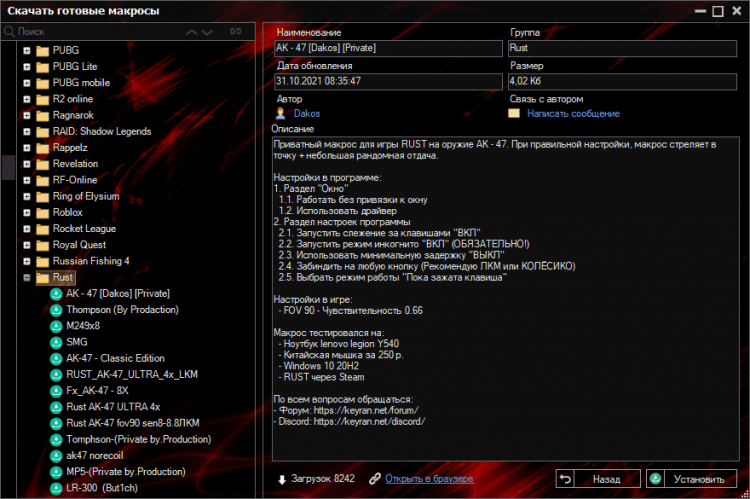Viewport: 750px width, 499px height.
Task: Click the Написать сообщение link
Action: [x=573, y=114]
